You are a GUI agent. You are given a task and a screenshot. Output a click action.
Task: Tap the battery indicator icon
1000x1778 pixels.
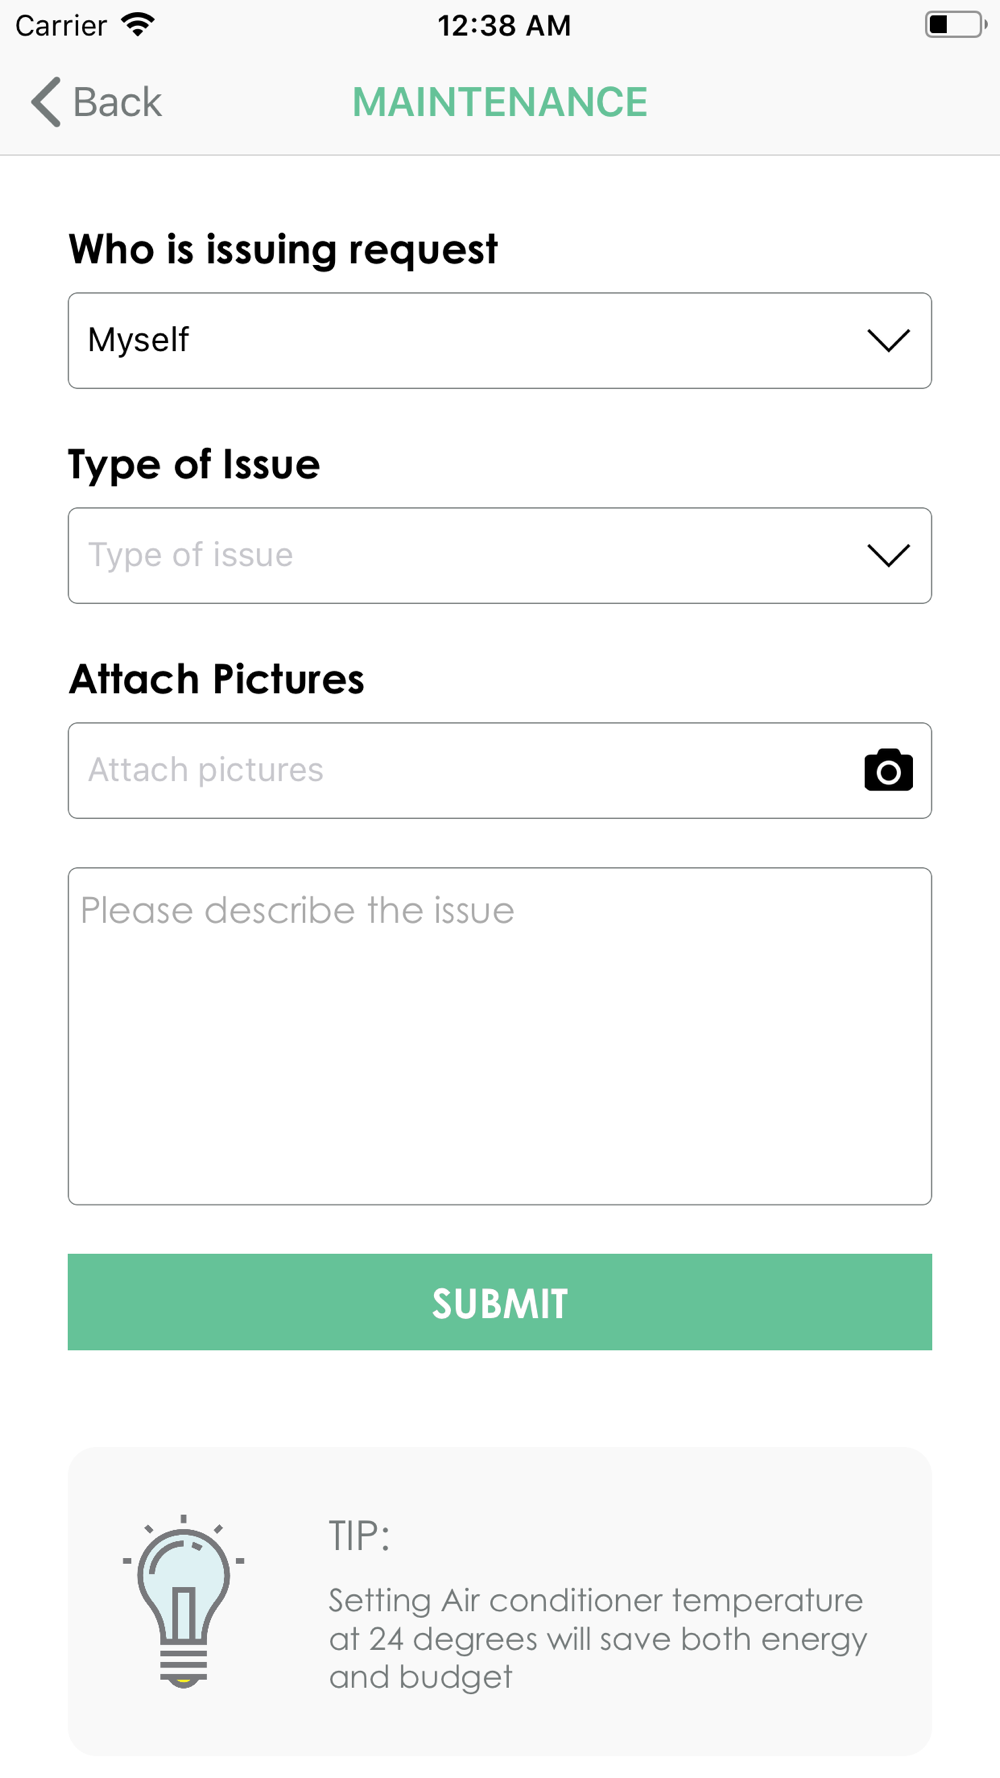tap(955, 25)
